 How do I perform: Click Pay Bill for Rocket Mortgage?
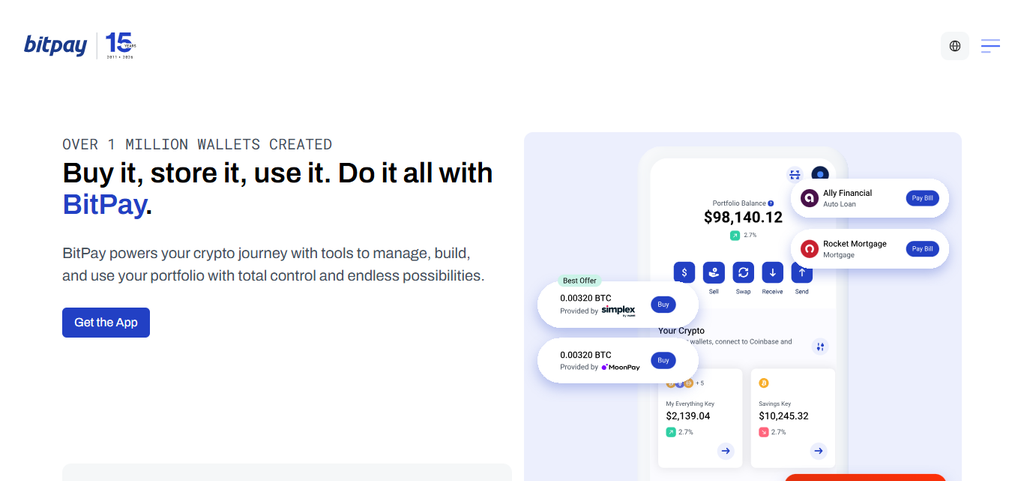922,249
